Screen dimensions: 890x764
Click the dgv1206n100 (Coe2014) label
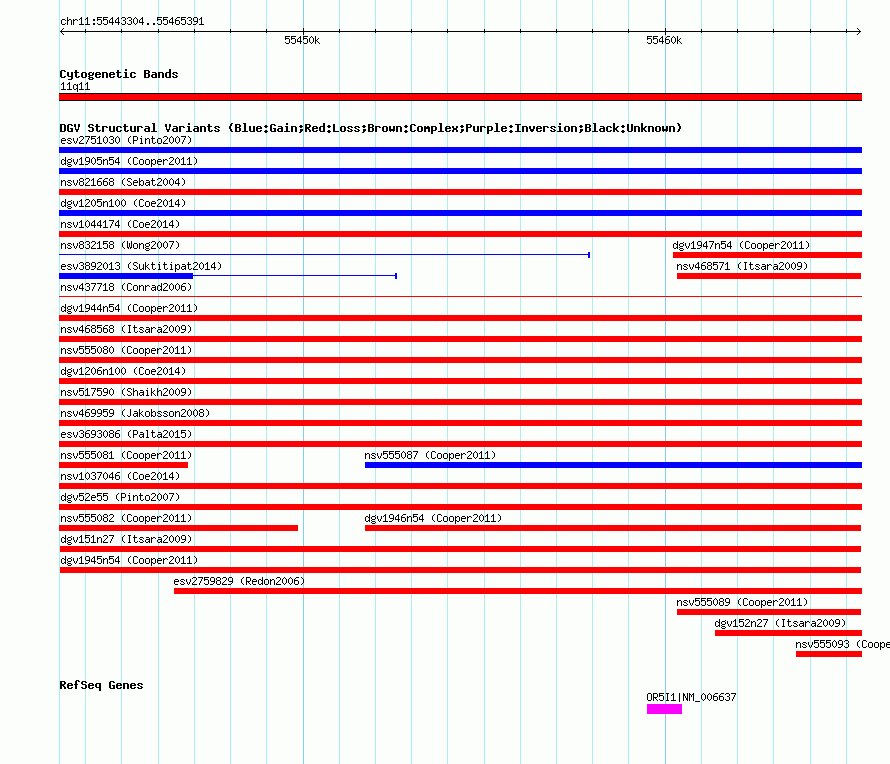[x=123, y=371]
